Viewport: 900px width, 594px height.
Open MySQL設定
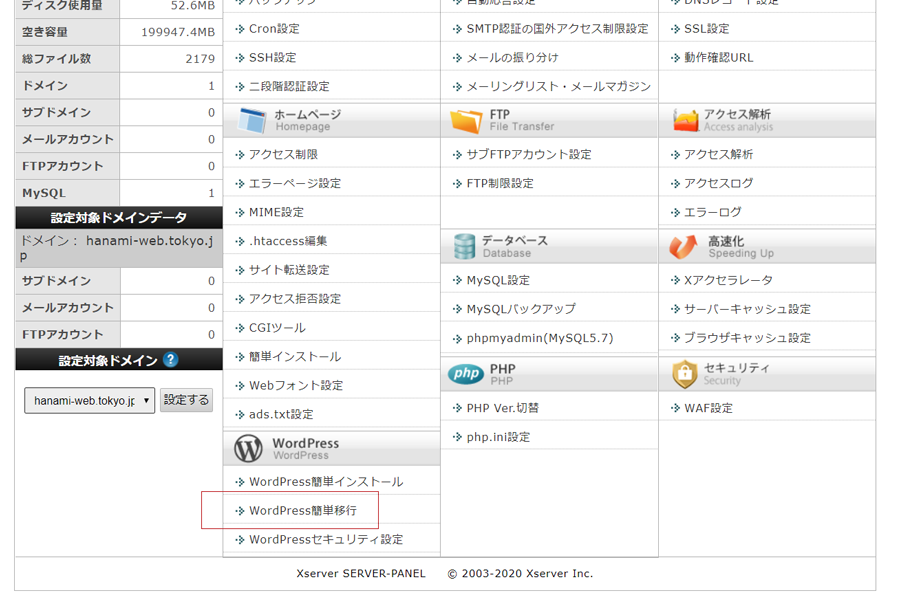(x=498, y=280)
